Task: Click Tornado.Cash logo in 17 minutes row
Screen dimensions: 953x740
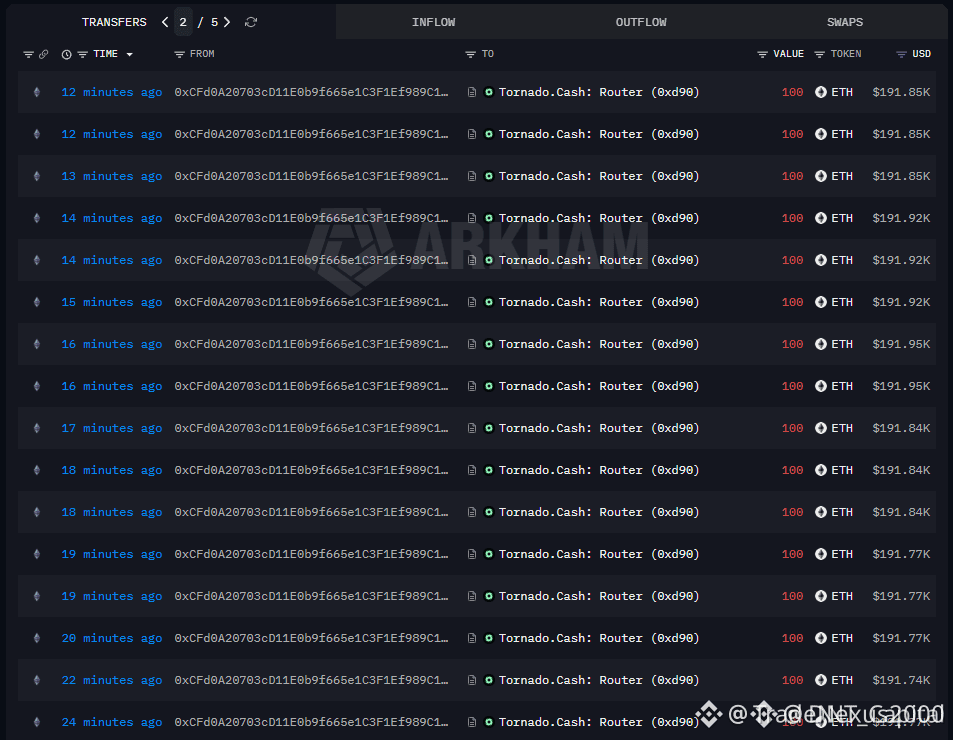Action: point(489,428)
